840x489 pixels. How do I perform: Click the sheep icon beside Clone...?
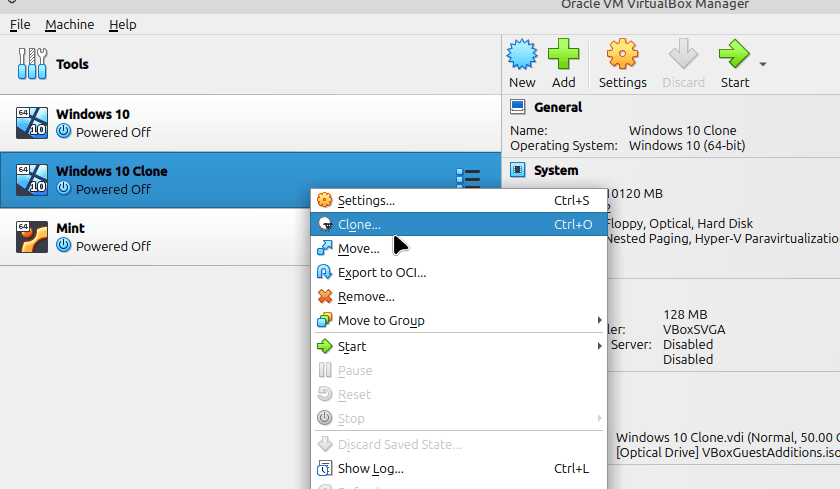(325, 224)
